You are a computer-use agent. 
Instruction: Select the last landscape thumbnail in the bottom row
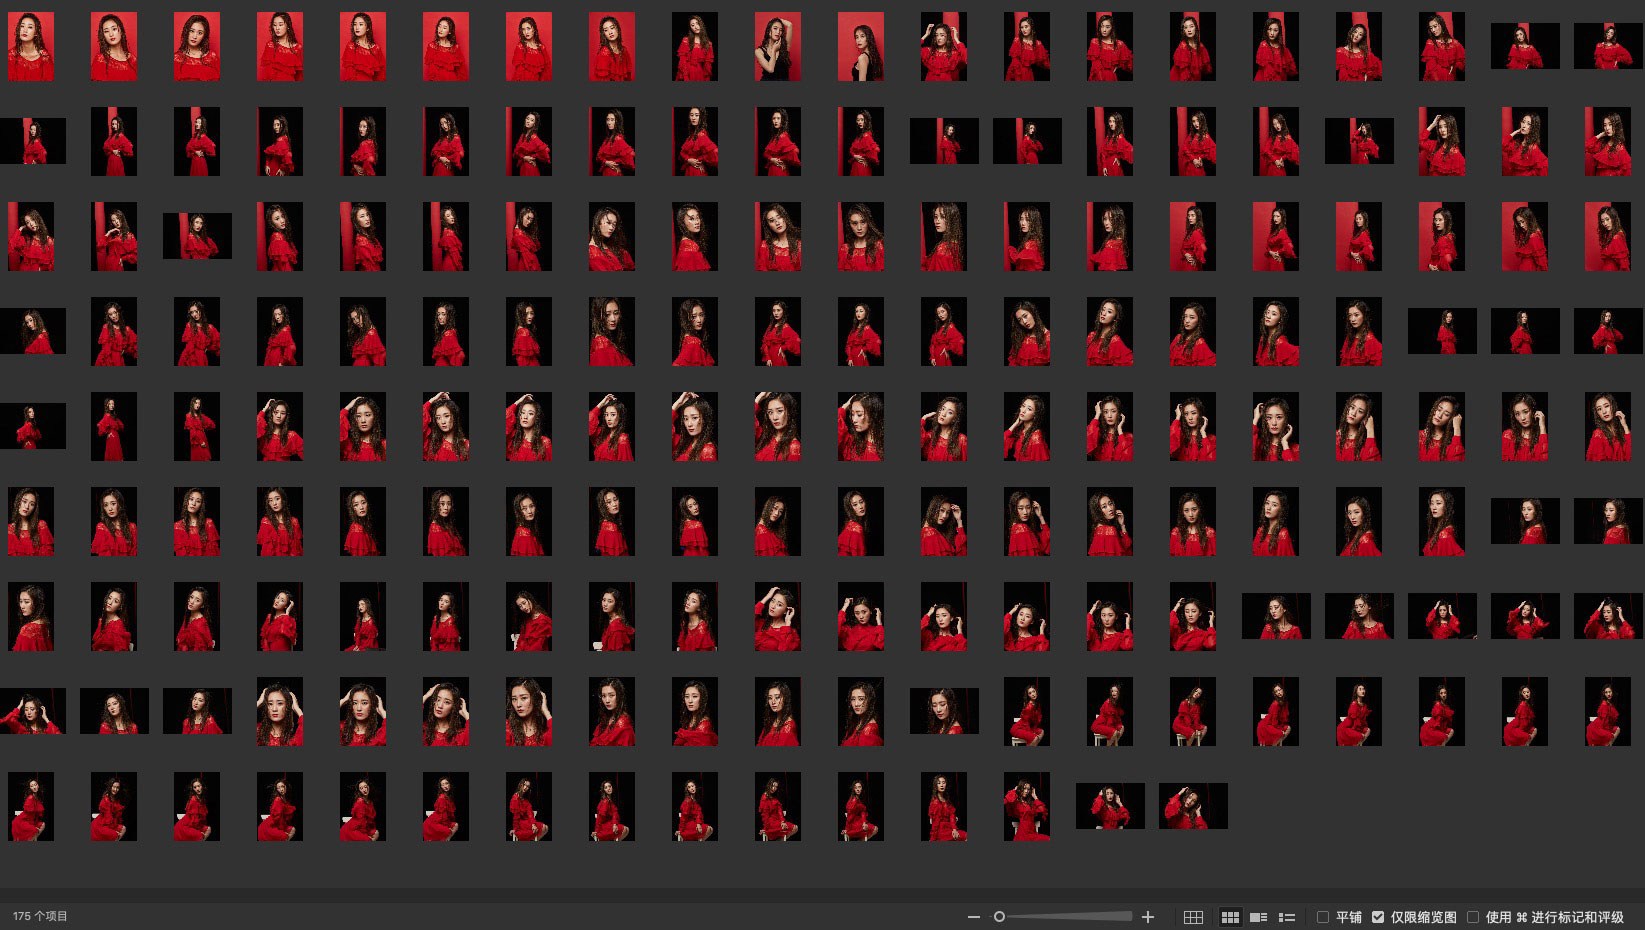pos(1193,806)
